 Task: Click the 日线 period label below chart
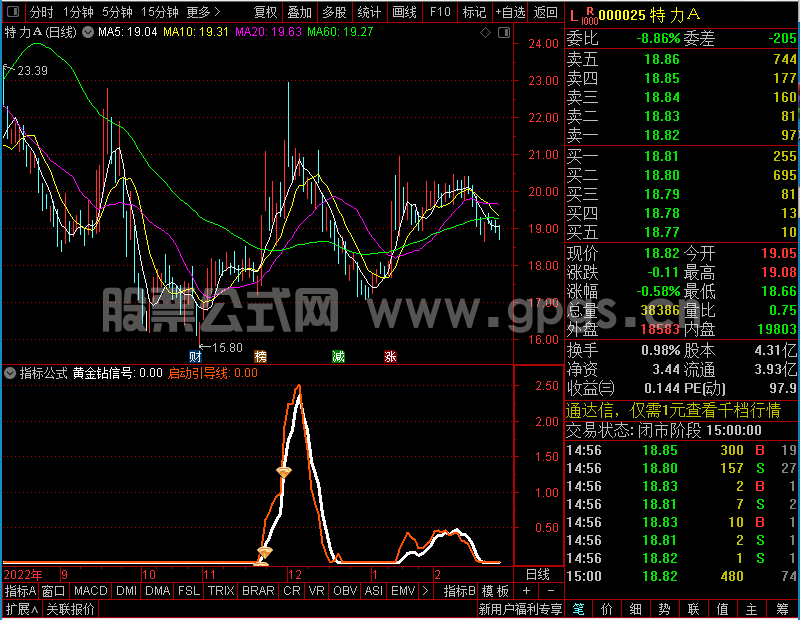tap(538, 575)
